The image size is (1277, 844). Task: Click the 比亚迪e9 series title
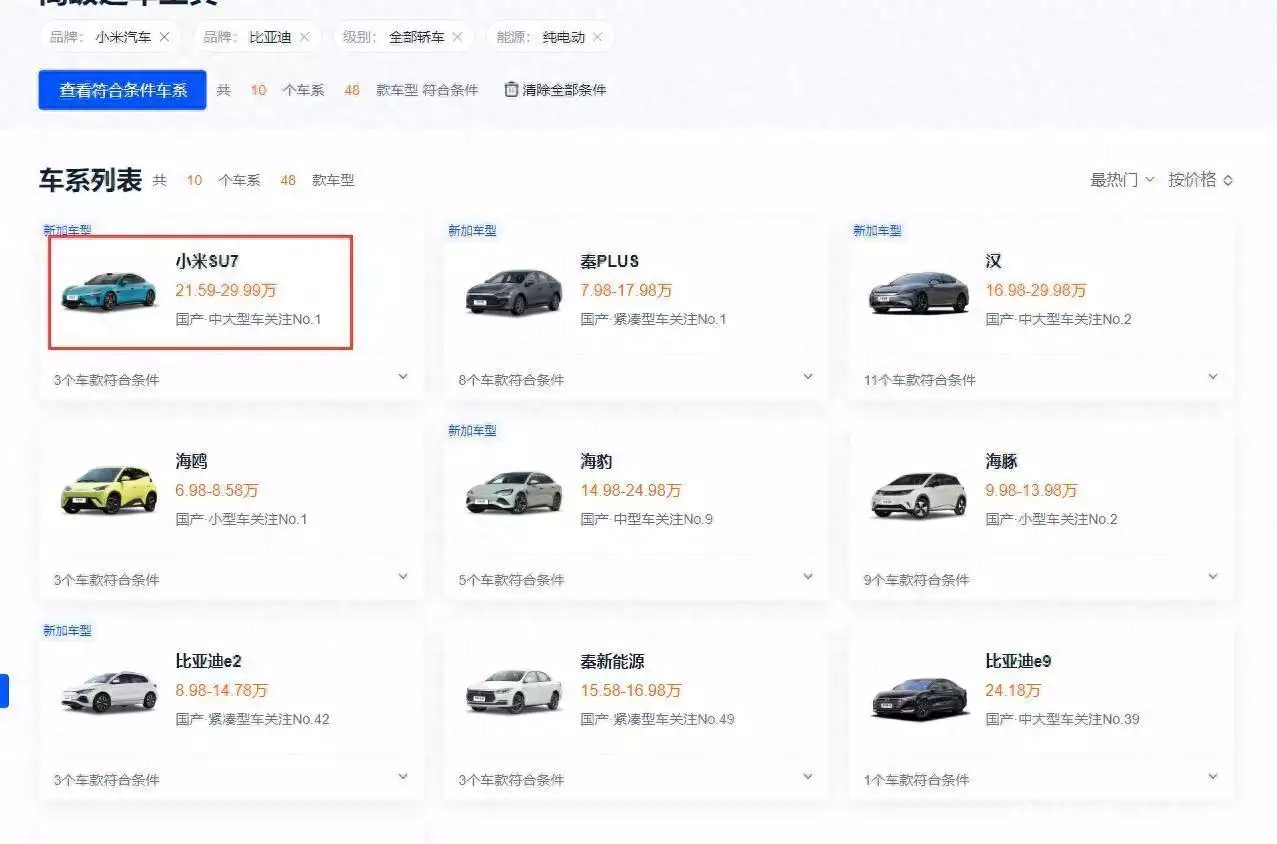tap(1018, 661)
